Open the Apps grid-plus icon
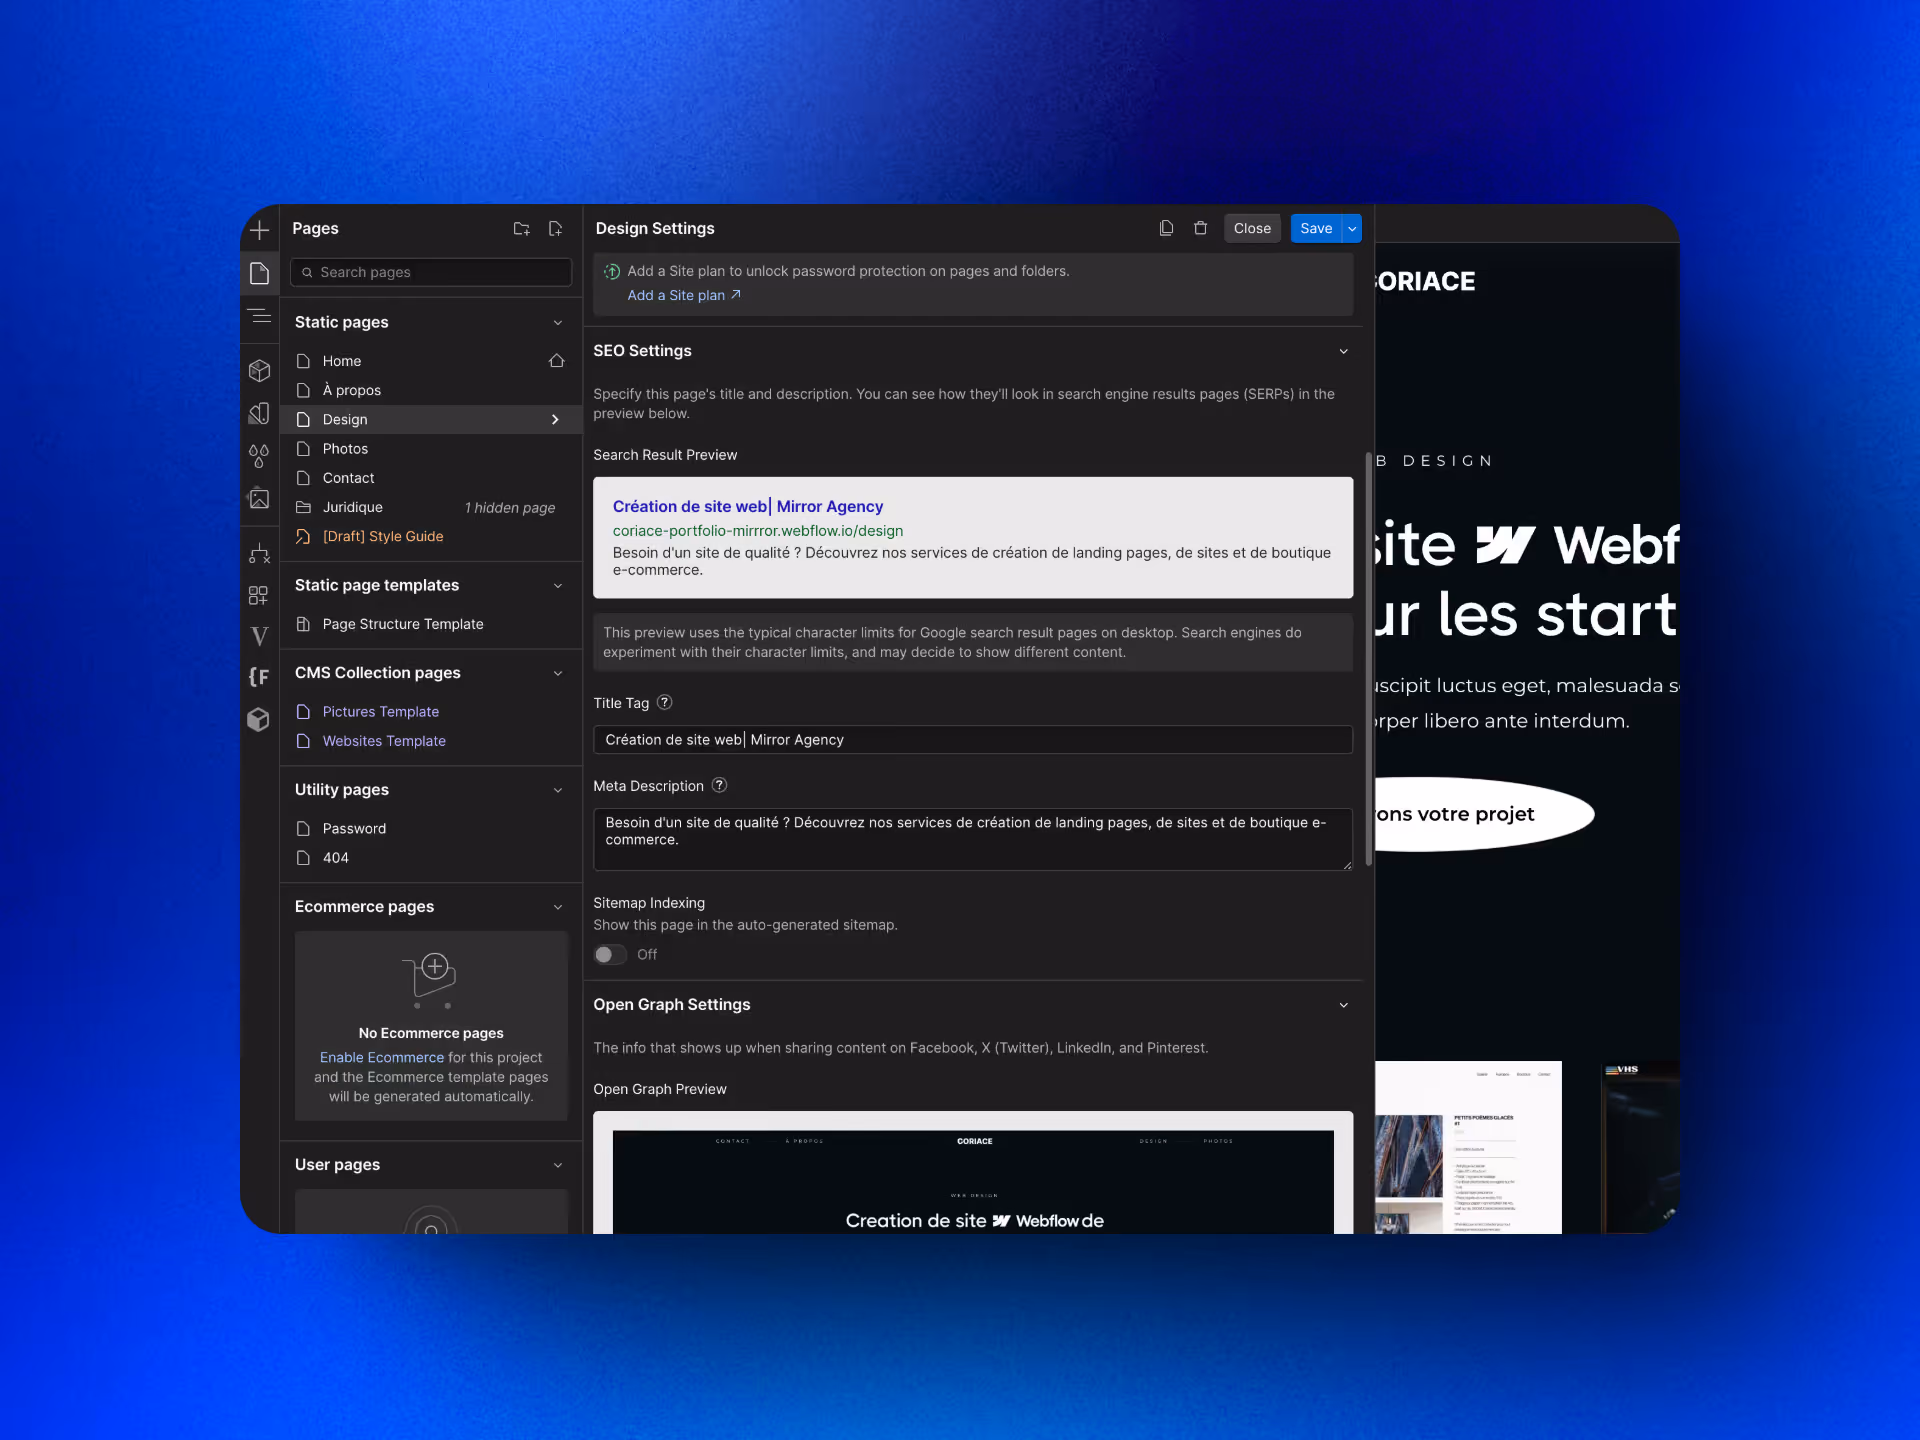This screenshot has height=1440, width=1920. (x=259, y=596)
